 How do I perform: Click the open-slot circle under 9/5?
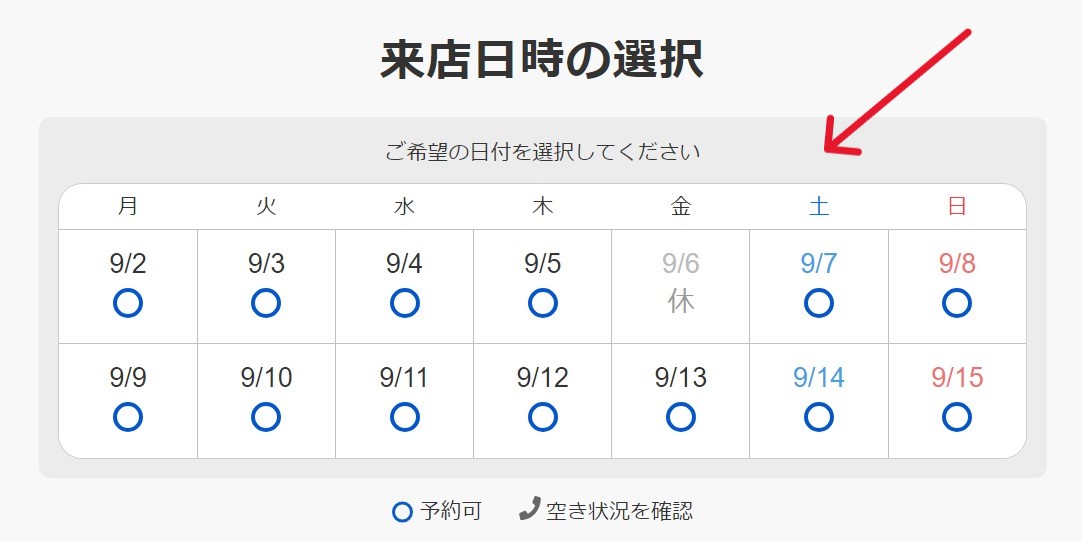(542, 302)
